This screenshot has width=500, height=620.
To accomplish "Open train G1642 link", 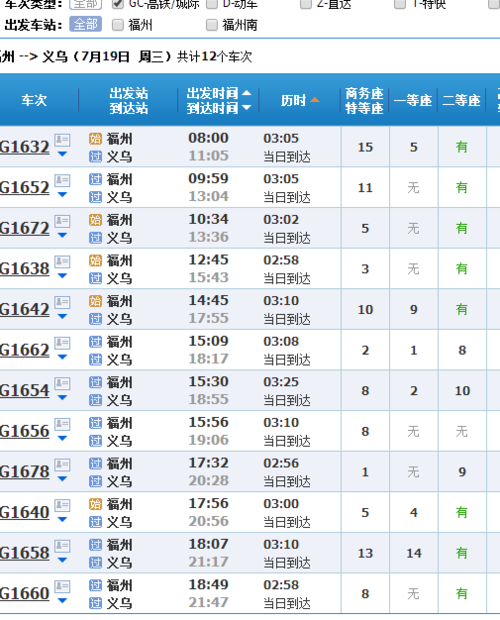I will [x=25, y=309].
